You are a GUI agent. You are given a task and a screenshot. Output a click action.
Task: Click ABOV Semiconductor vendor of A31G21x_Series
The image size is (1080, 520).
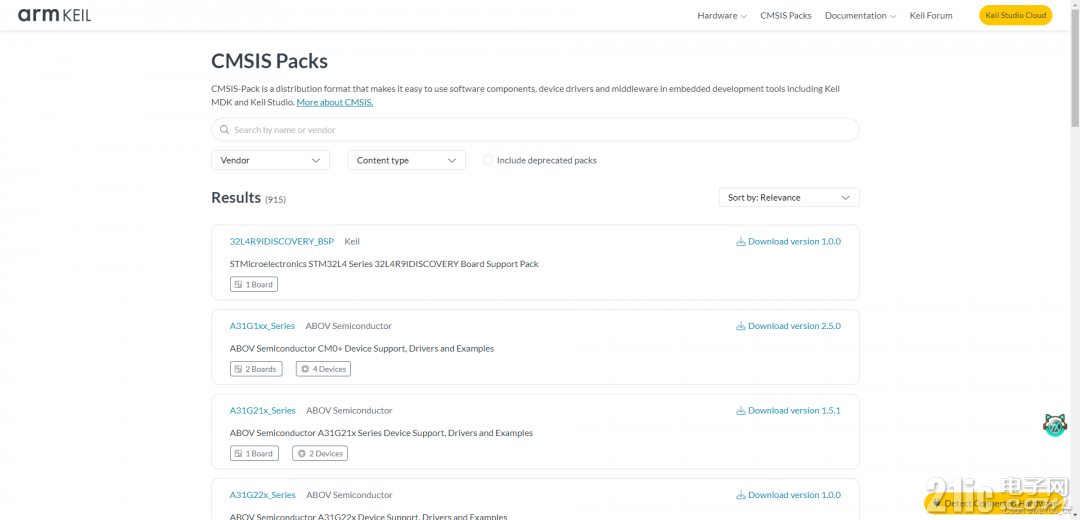(349, 410)
